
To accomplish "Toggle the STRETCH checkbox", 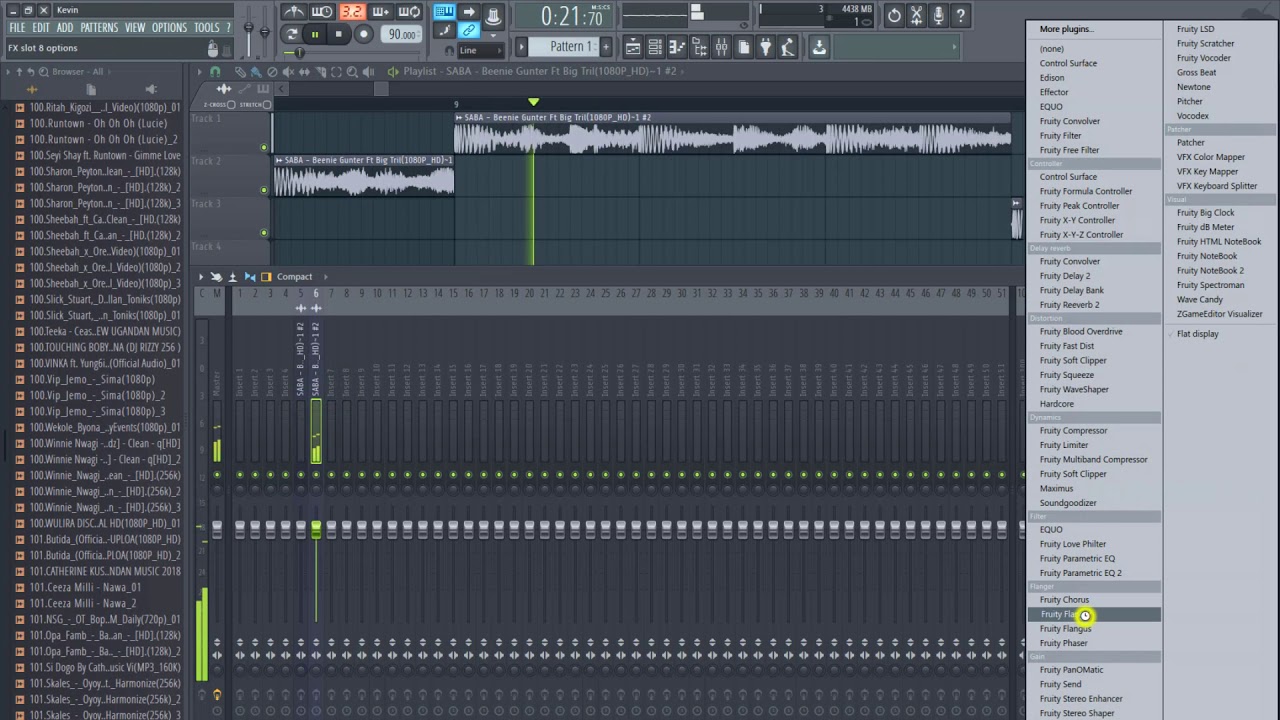I will point(267,105).
